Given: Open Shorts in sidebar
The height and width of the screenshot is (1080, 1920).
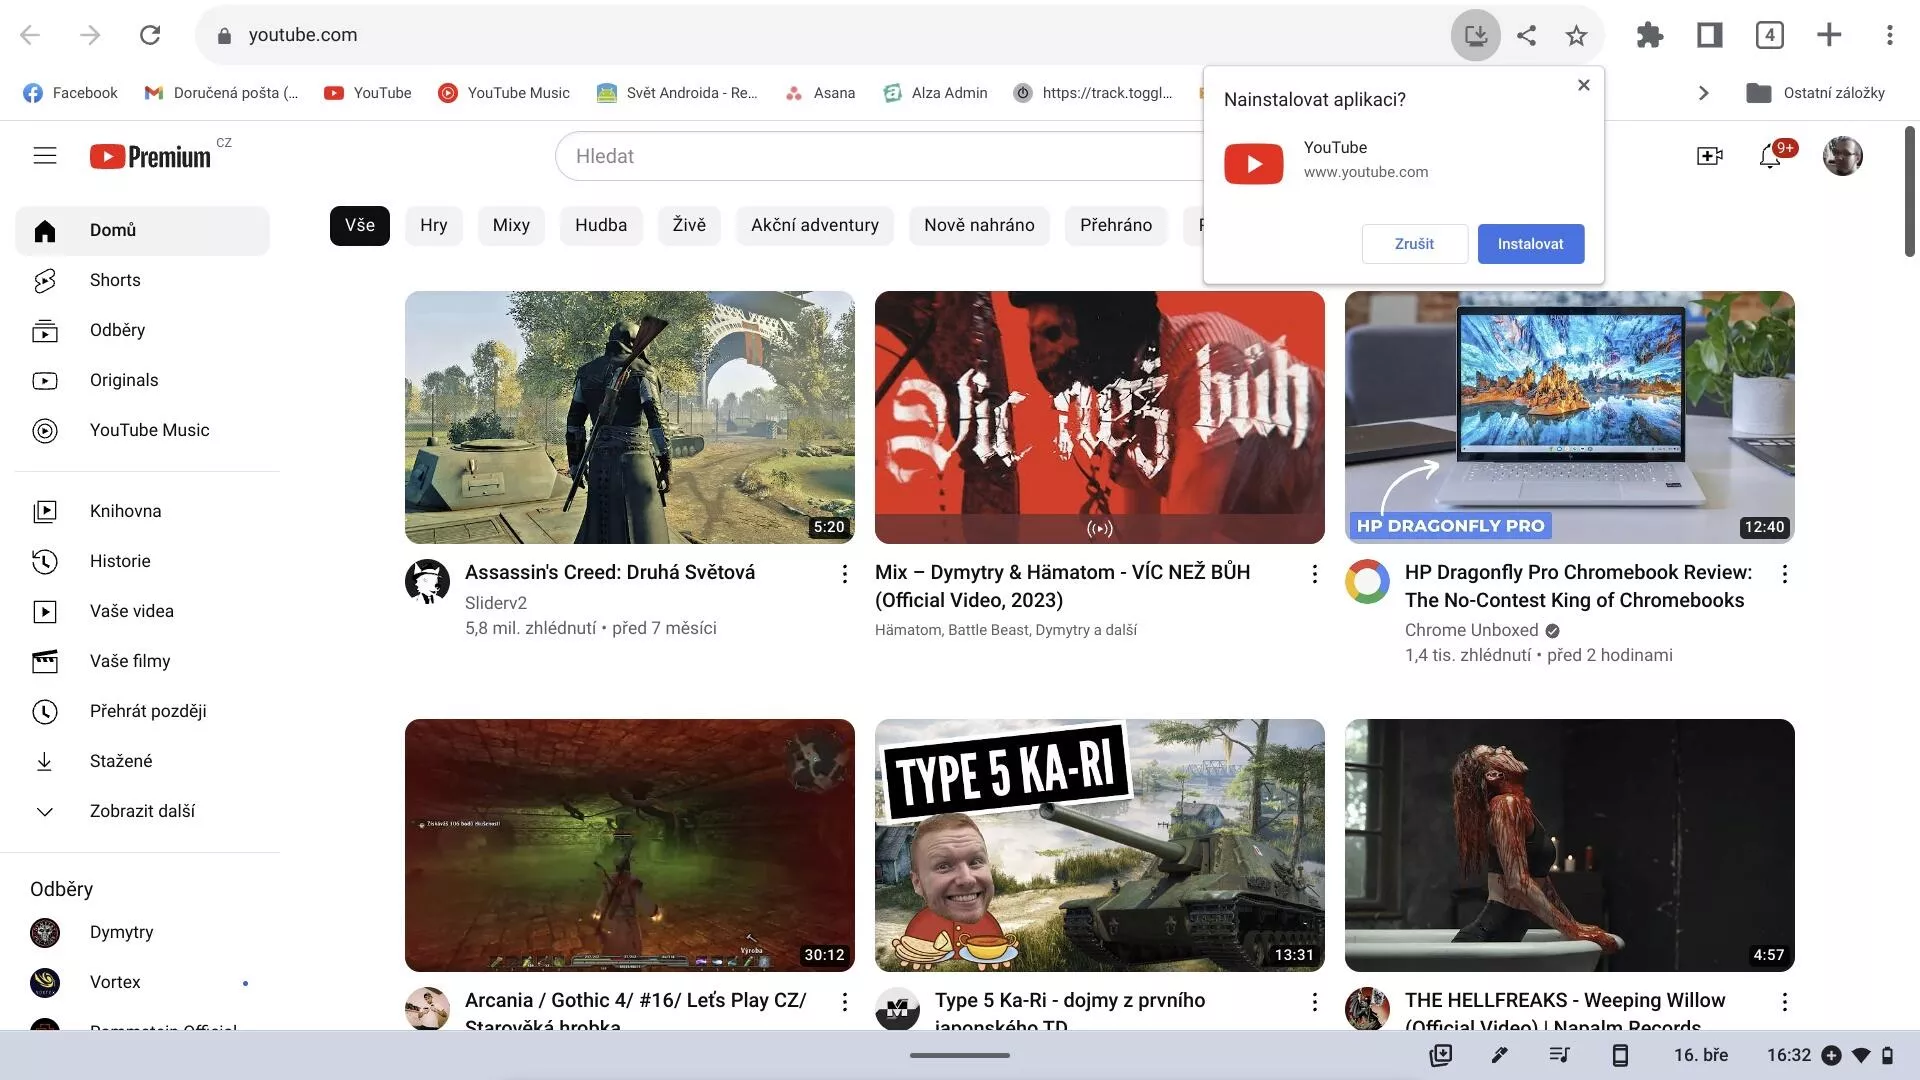Looking at the screenshot, I should [142, 281].
